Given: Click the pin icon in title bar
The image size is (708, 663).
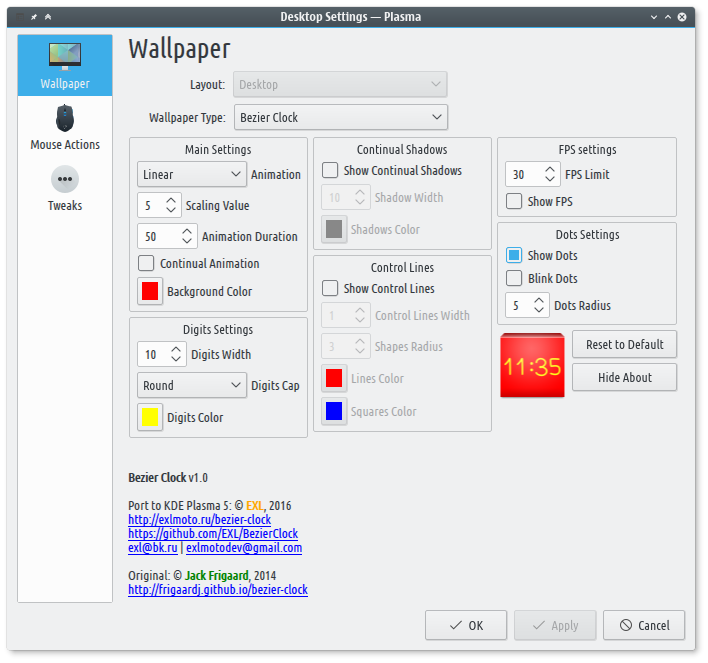Looking at the screenshot, I should point(34,17).
